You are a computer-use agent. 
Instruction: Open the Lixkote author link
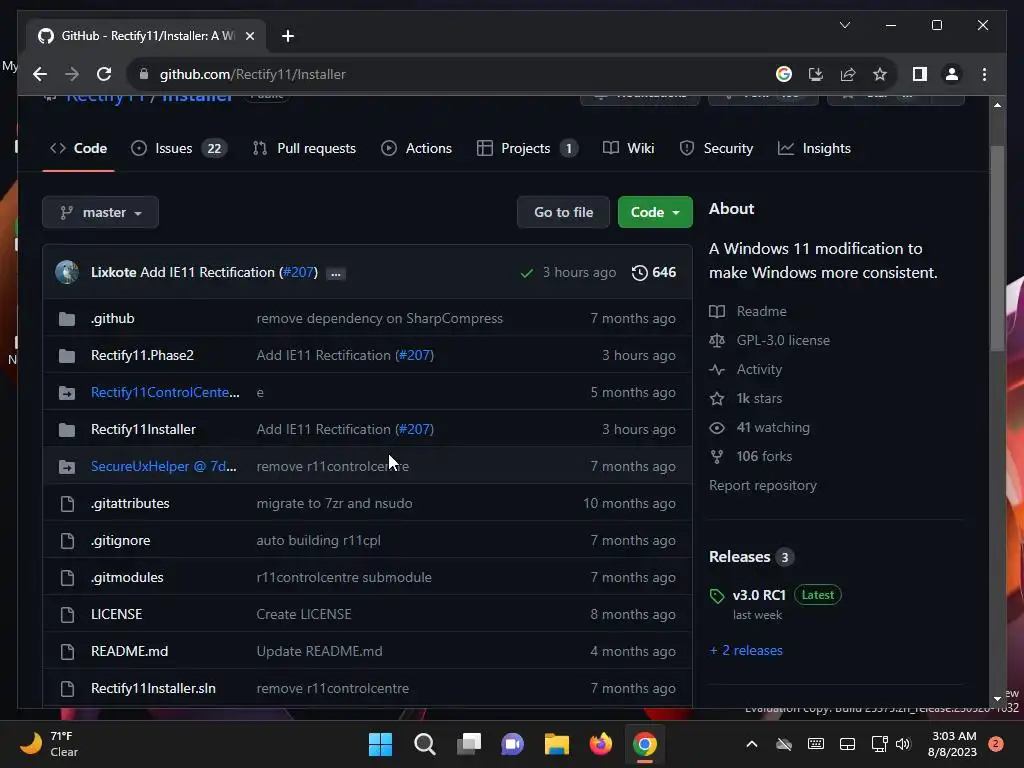(x=114, y=272)
